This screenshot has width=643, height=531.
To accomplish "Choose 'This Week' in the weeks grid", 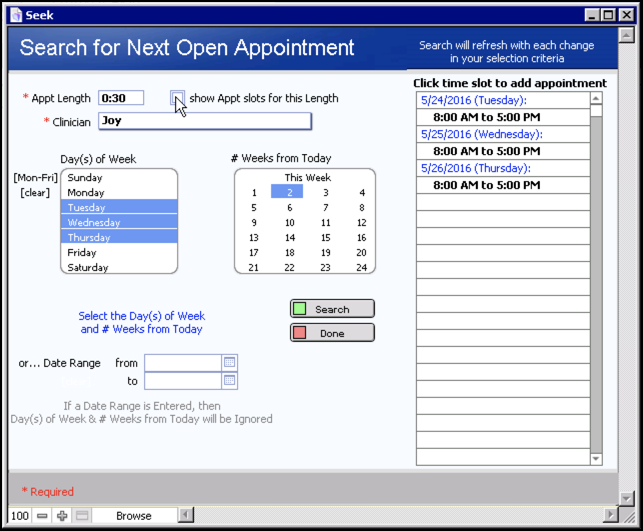I will click(307, 177).
